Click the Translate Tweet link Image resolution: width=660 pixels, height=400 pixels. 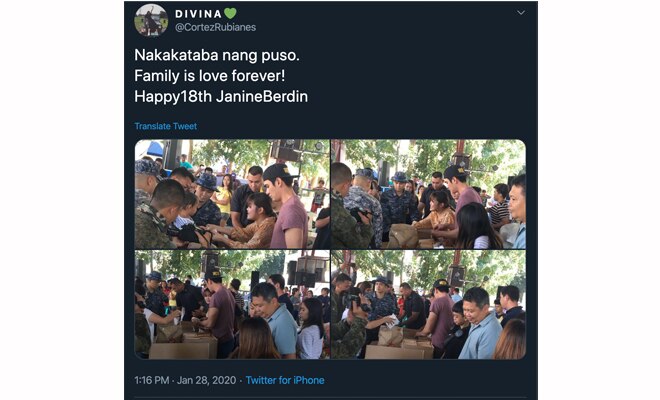pos(165,126)
